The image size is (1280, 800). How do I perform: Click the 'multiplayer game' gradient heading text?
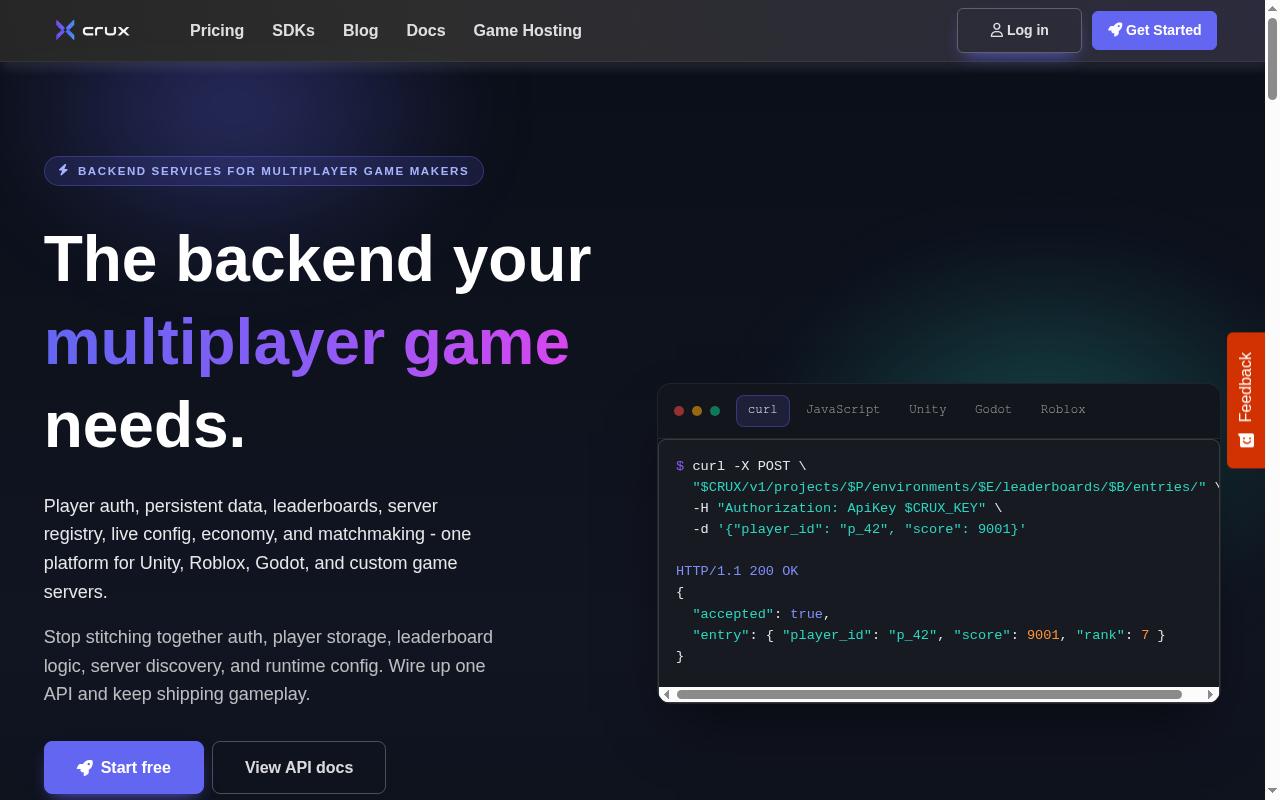coord(307,342)
